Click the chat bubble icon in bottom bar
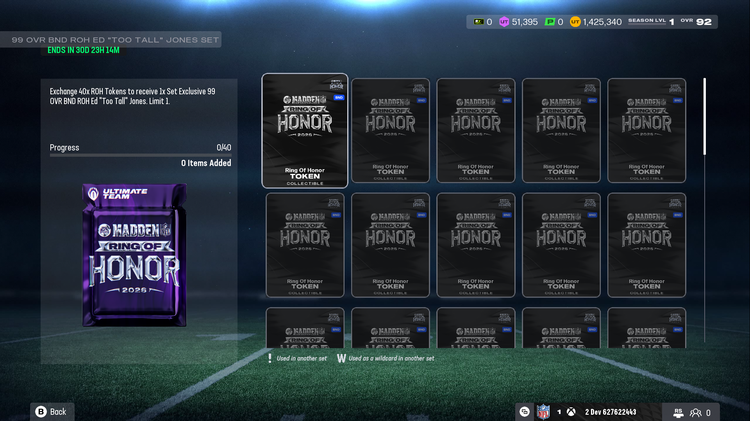Viewport: 750px width, 421px height. coord(524,411)
